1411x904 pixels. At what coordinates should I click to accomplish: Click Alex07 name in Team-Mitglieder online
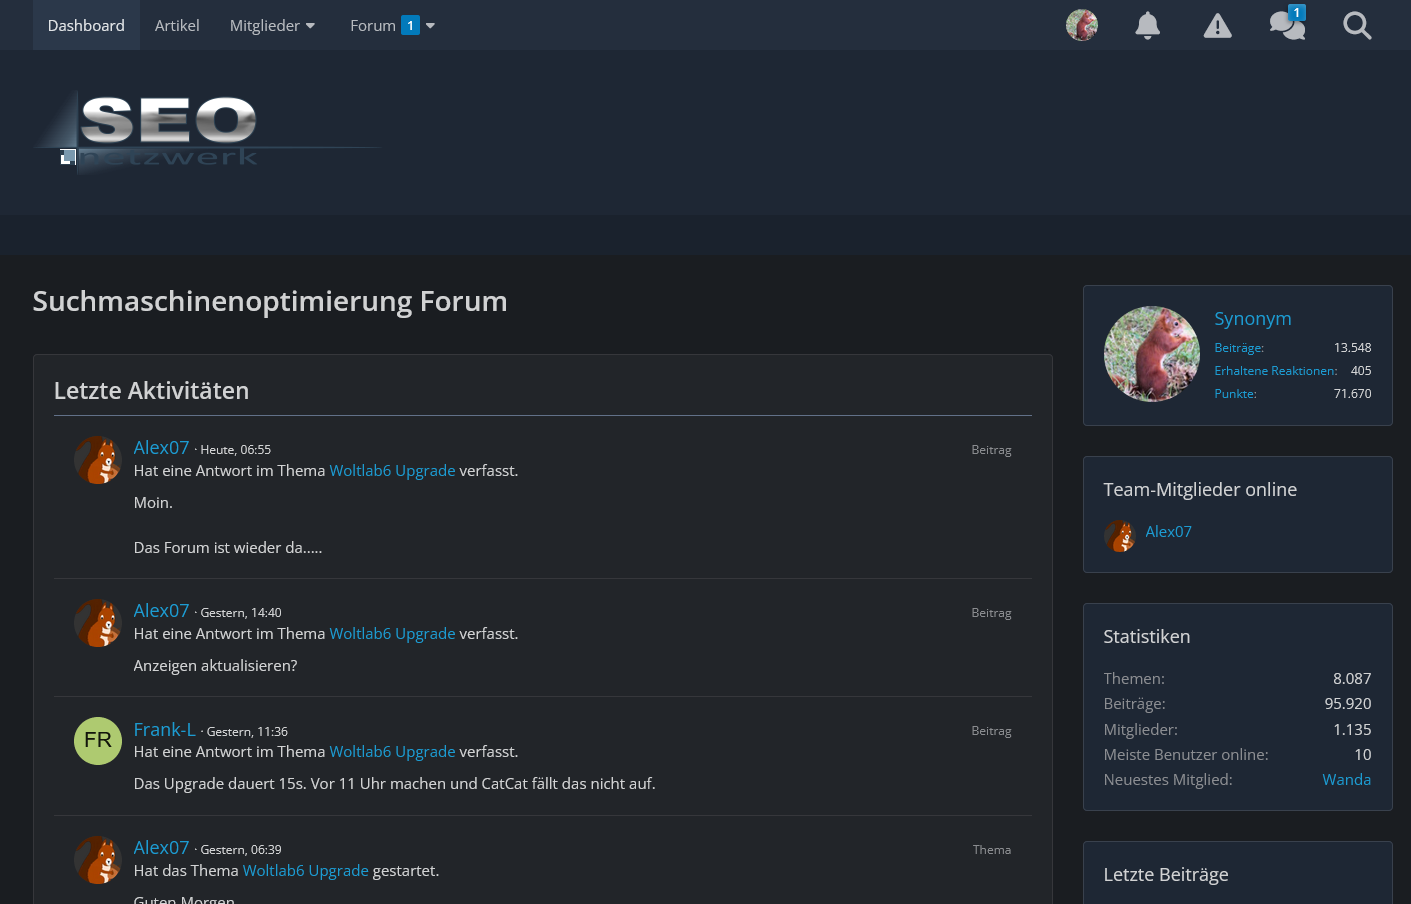coord(1168,532)
